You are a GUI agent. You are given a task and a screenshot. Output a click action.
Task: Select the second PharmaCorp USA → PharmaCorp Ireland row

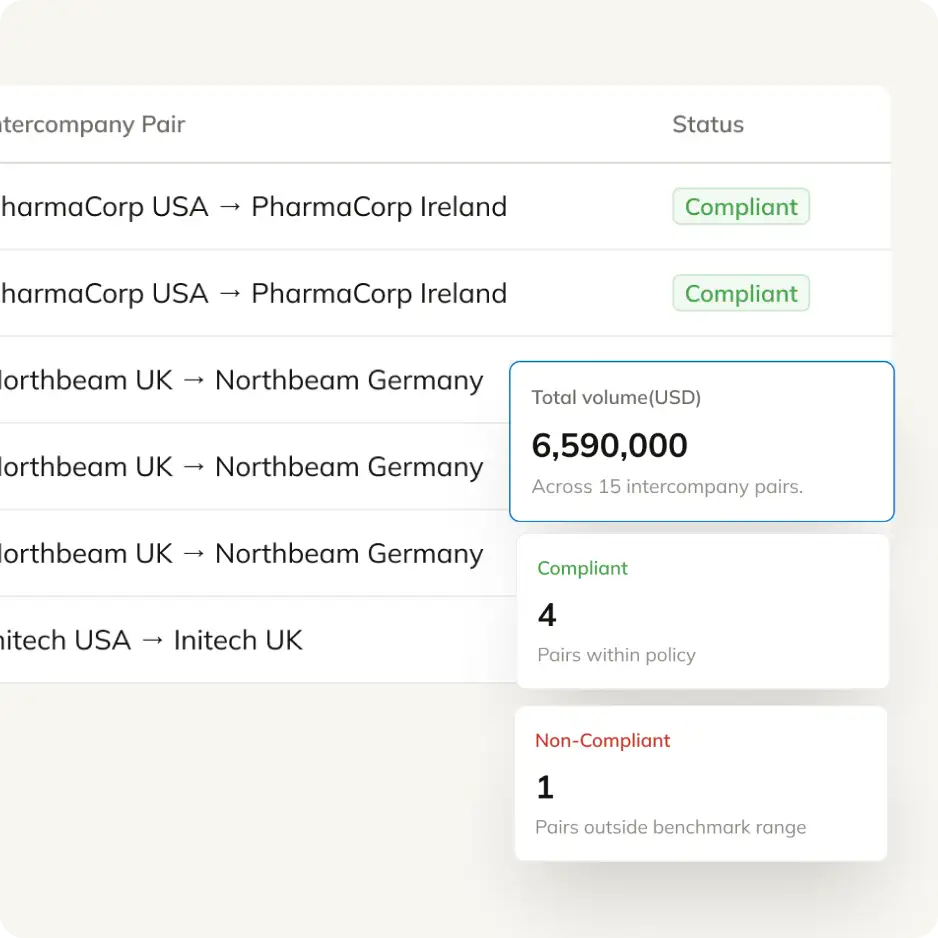click(x=252, y=294)
